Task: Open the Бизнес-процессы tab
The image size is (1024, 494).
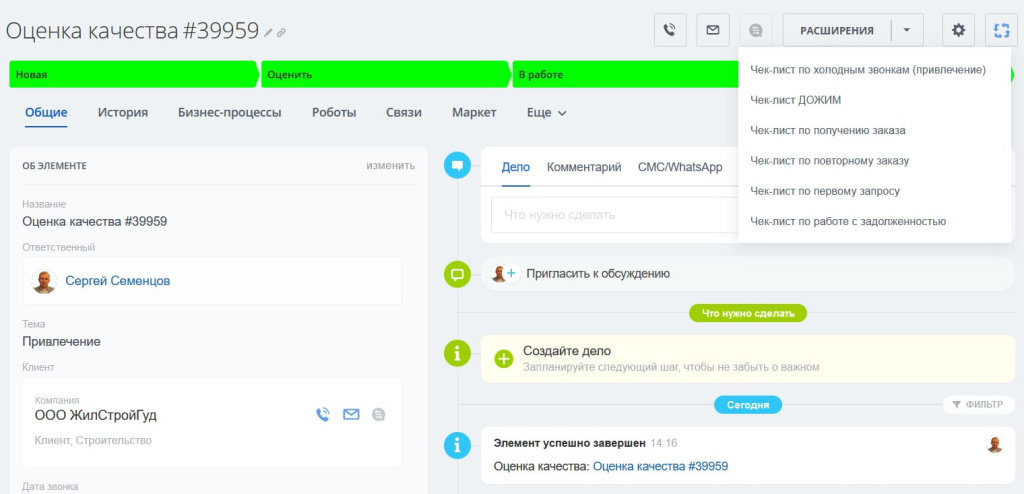Action: point(230,112)
